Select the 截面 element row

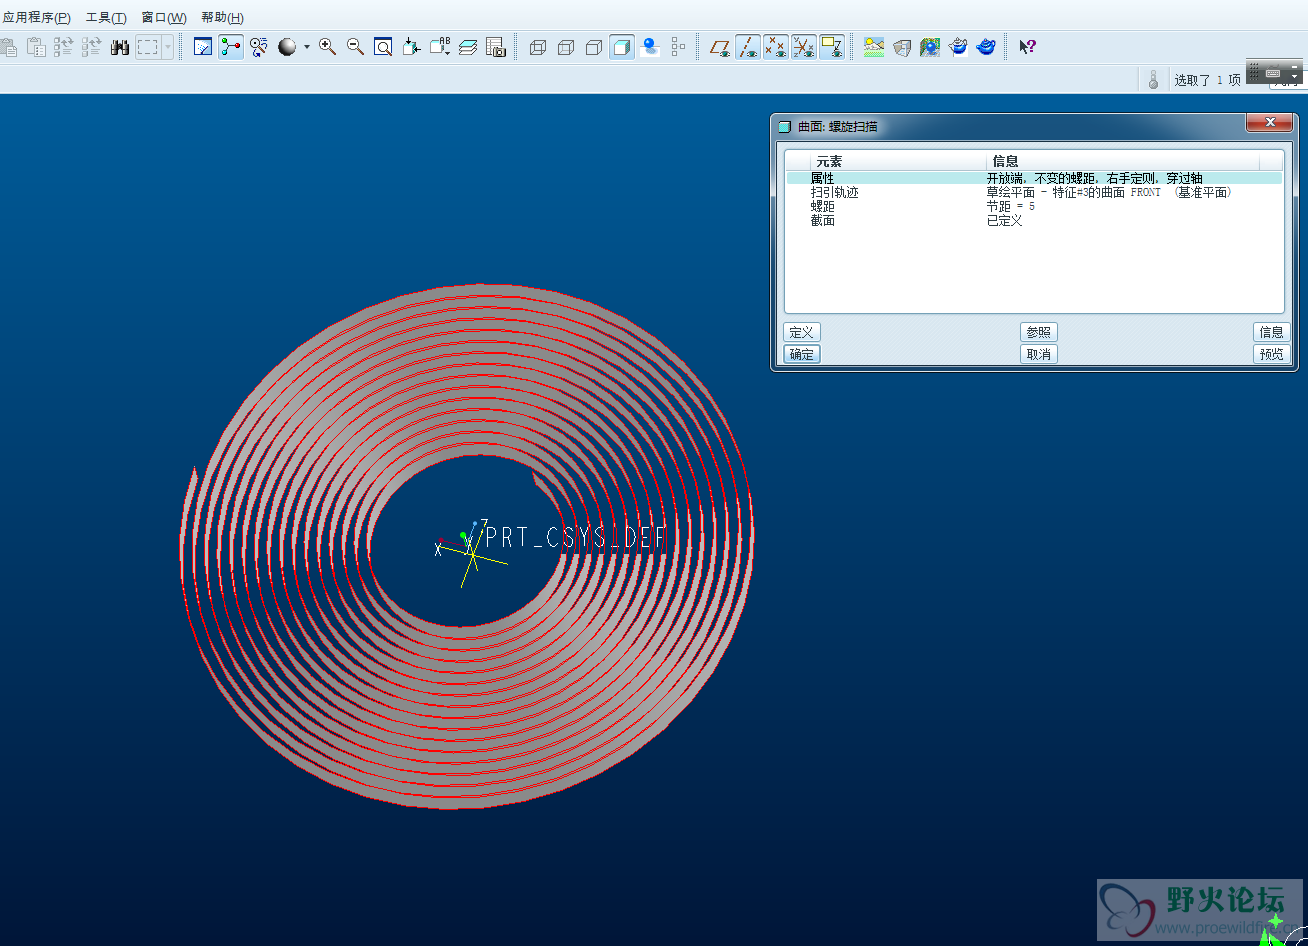(x=1034, y=220)
